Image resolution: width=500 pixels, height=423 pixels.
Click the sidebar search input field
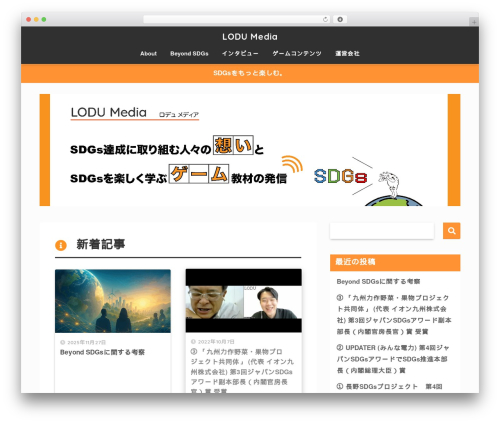coord(382,231)
